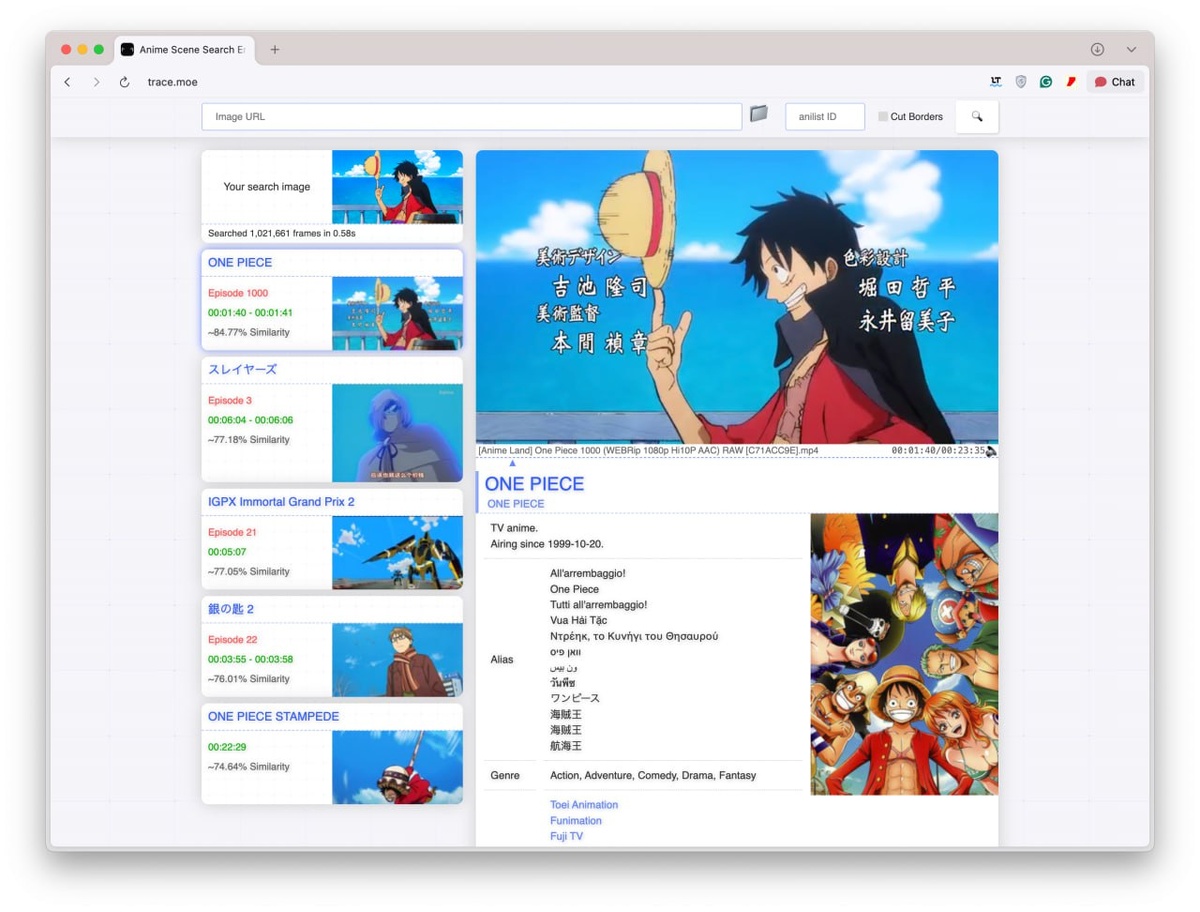Open the folder icon to upload image
Image resolution: width=1200 pixels, height=912 pixels.
[x=759, y=114]
